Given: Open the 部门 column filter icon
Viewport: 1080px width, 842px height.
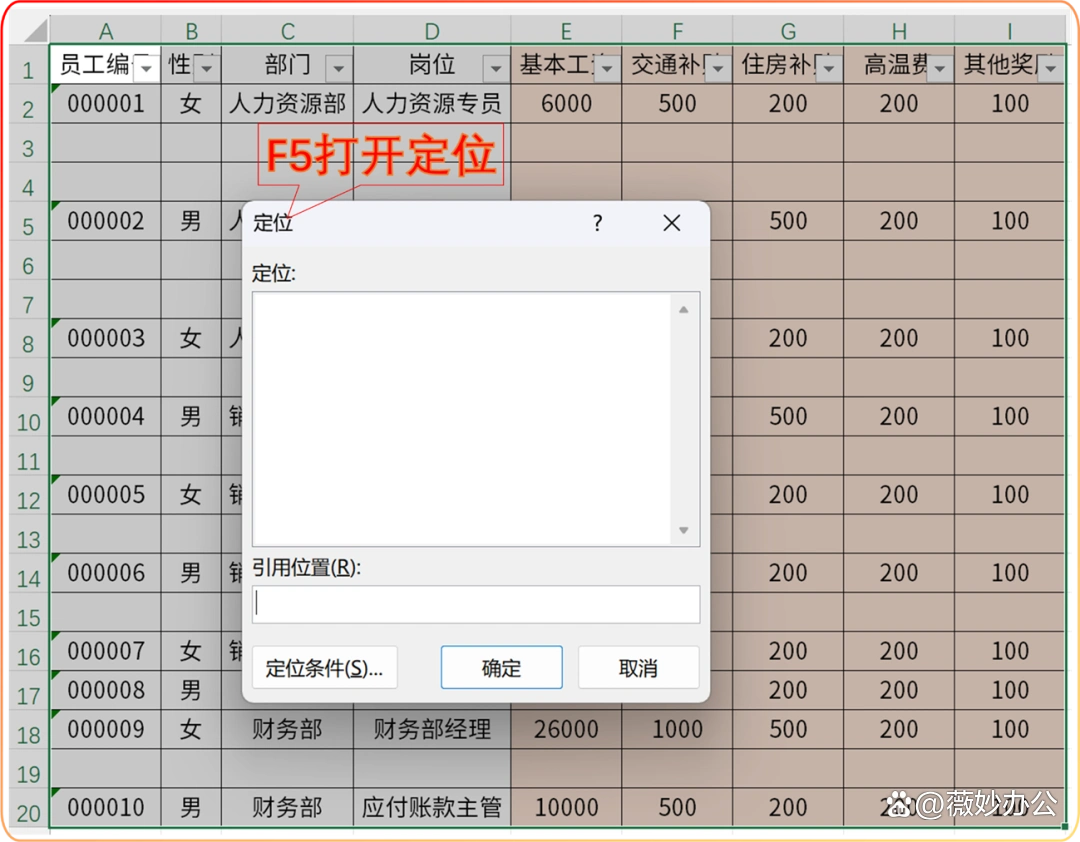Looking at the screenshot, I should click(339, 66).
